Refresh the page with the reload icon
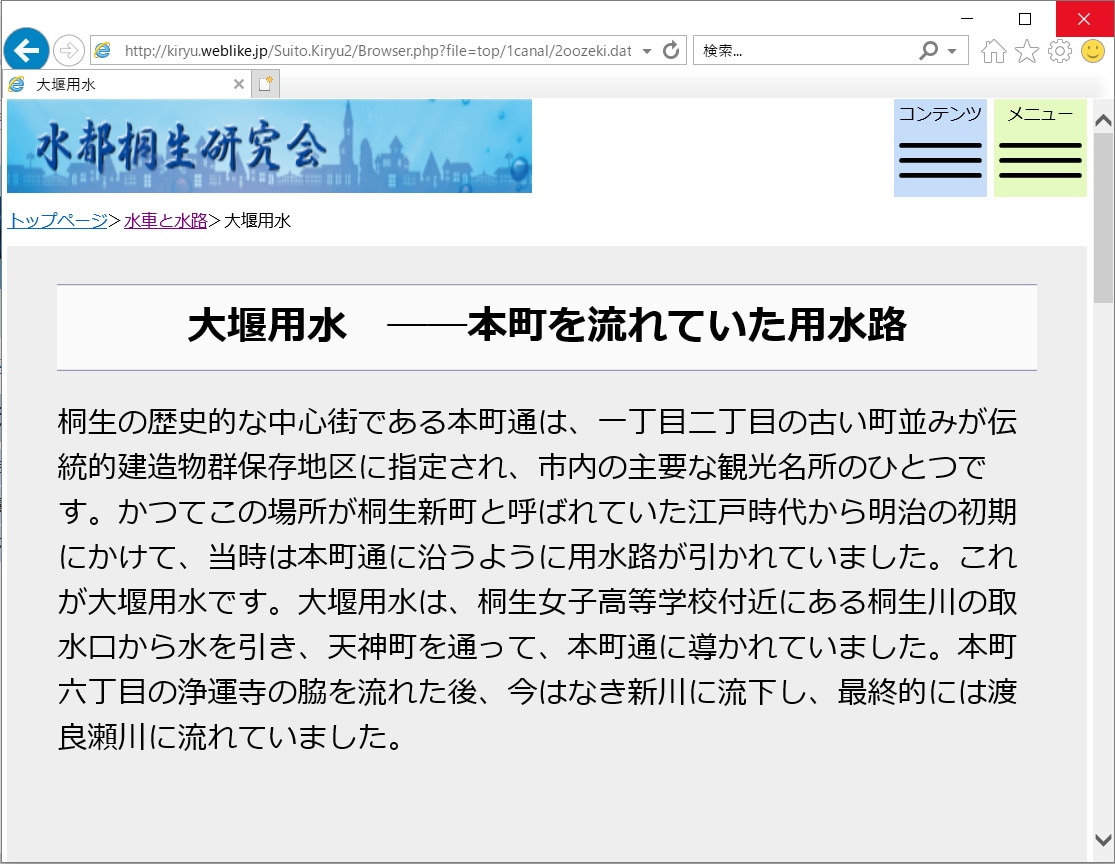1115x864 pixels. pyautogui.click(x=671, y=50)
